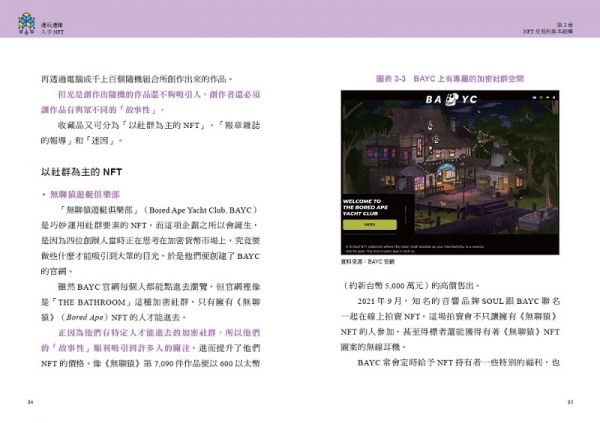Click page number 84

31,402
